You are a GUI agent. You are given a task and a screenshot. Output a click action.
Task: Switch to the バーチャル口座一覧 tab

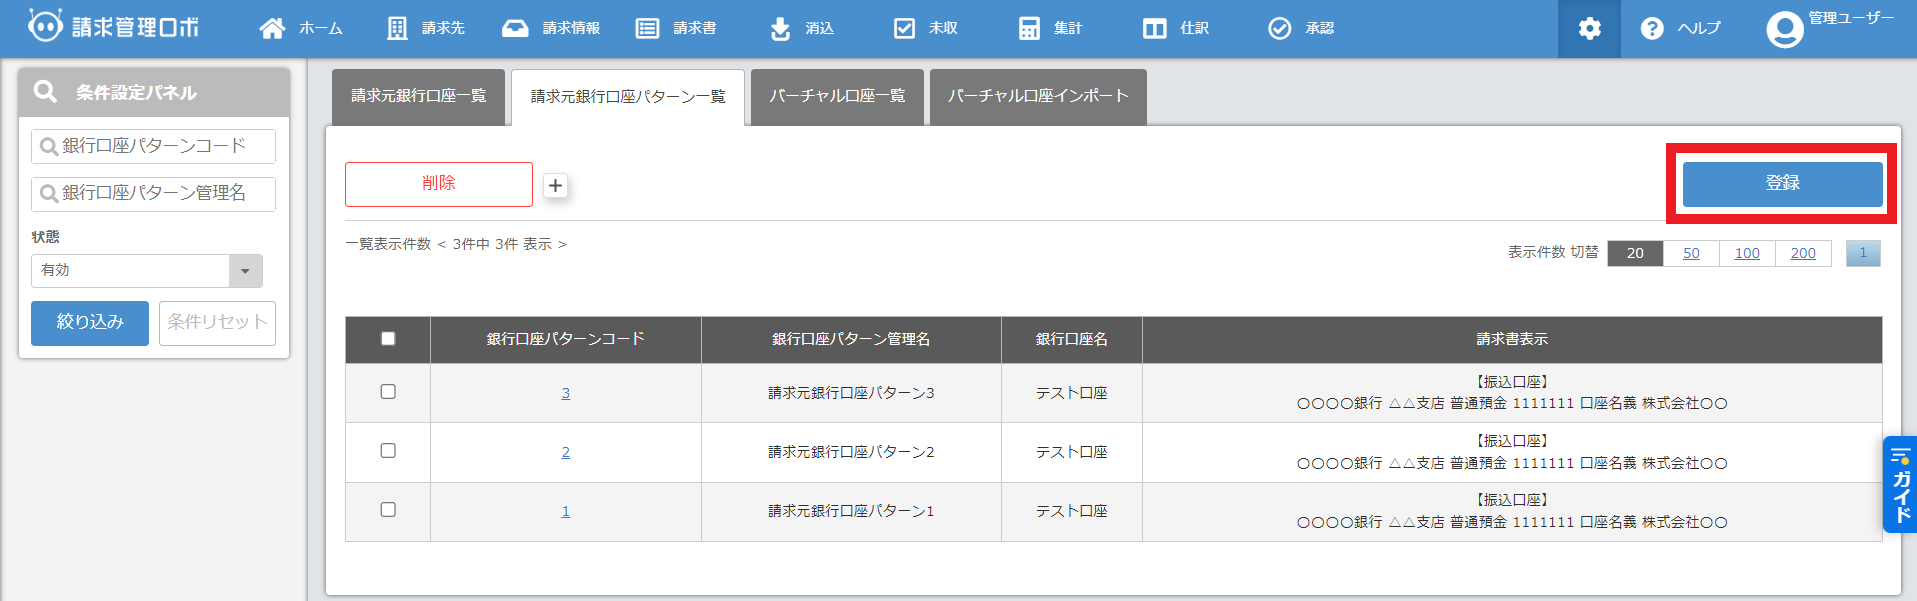(837, 96)
